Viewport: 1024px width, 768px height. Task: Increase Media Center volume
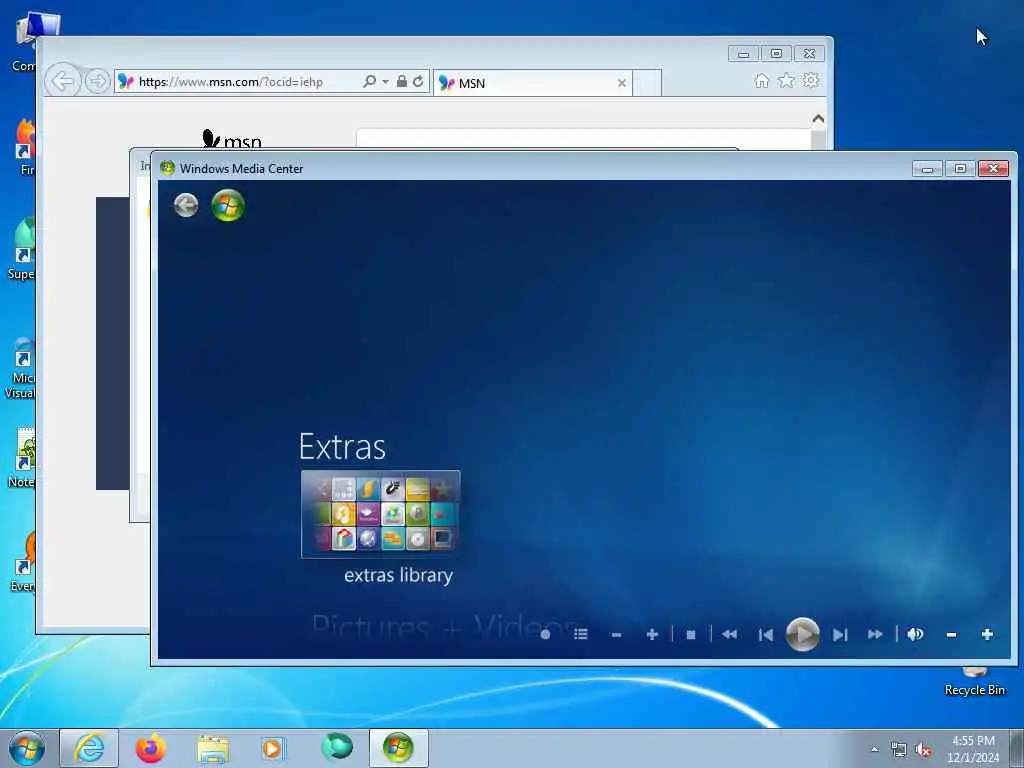(987, 634)
